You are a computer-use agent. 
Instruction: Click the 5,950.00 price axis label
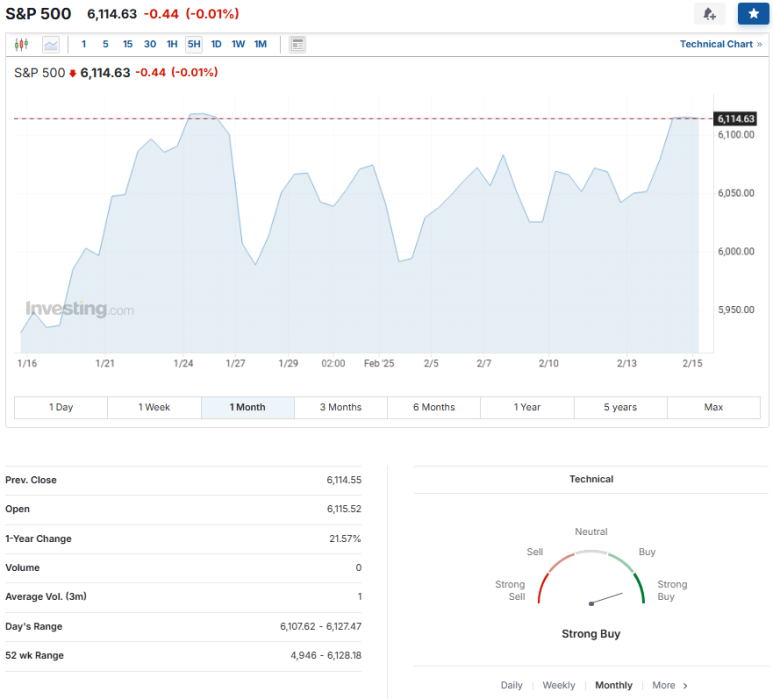pos(736,310)
